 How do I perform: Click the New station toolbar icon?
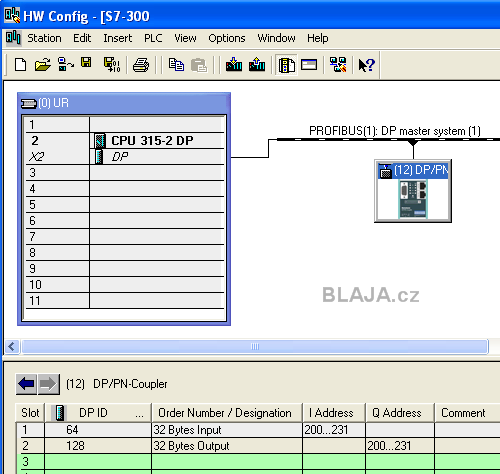20,65
